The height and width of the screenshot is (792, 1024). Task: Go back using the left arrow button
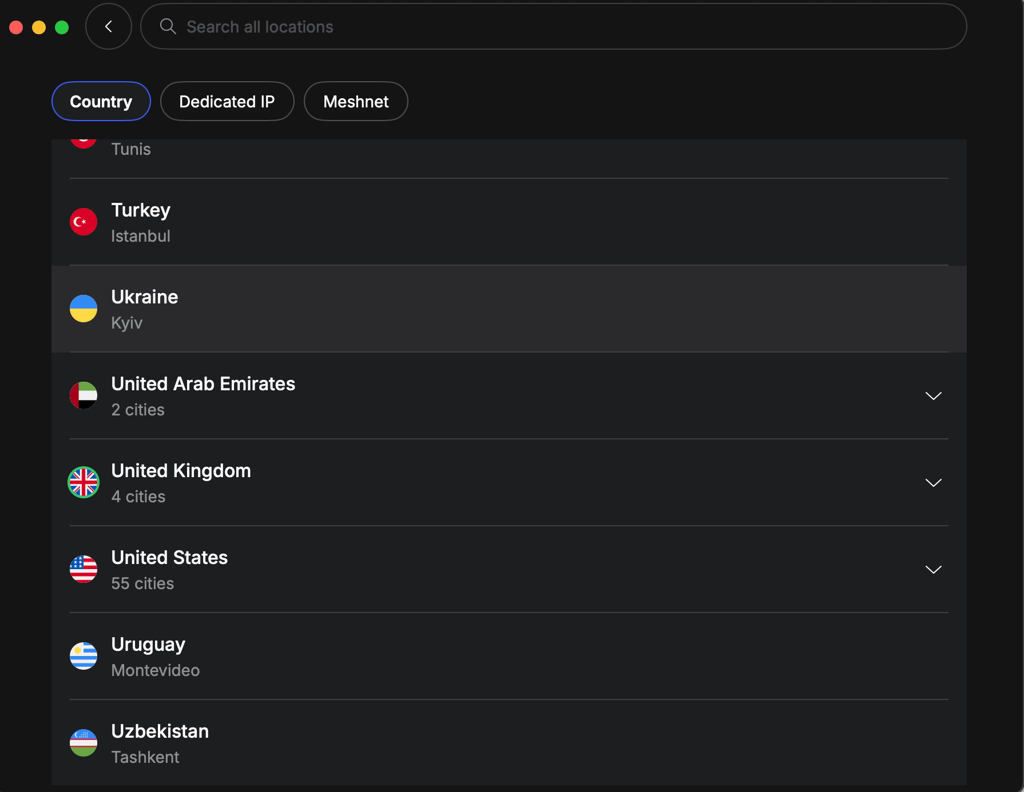(x=108, y=26)
